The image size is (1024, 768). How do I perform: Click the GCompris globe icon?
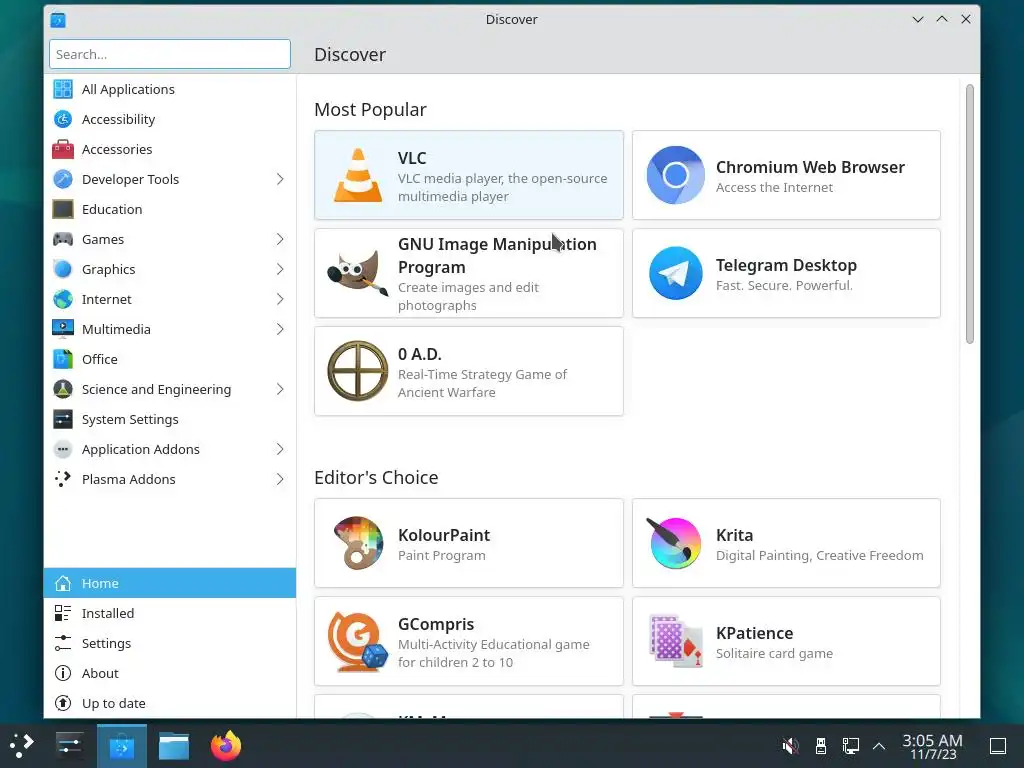pyautogui.click(x=357, y=641)
